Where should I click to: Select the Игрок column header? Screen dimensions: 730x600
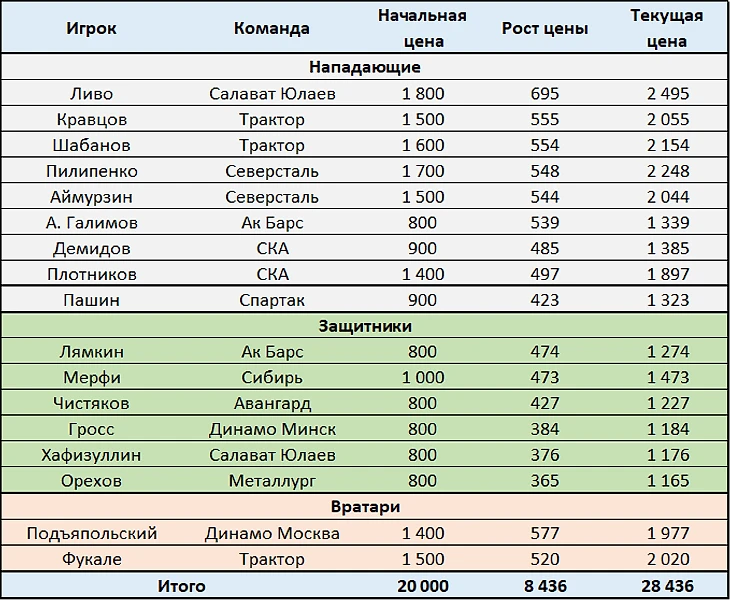[x=91, y=28]
